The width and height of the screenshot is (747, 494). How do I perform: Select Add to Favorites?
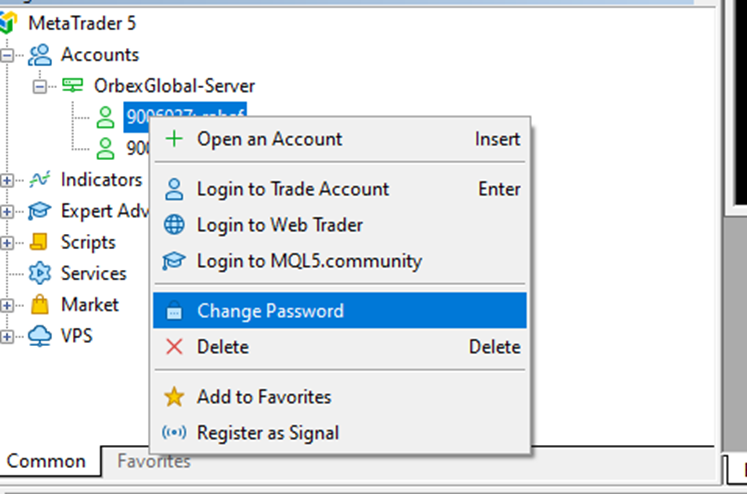[340, 397]
